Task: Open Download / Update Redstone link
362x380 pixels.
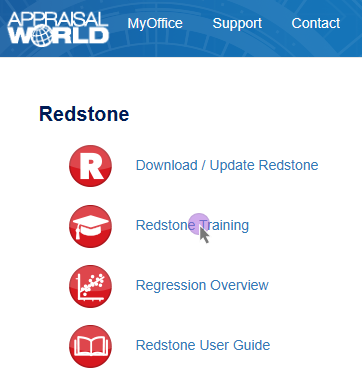Action: tap(227, 165)
